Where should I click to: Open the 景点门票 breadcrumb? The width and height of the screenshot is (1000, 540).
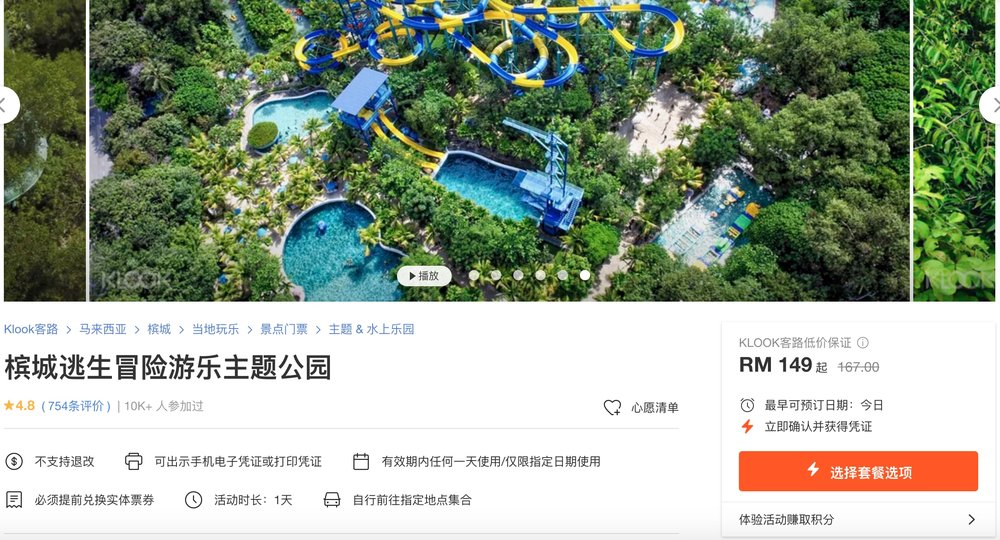(284, 329)
